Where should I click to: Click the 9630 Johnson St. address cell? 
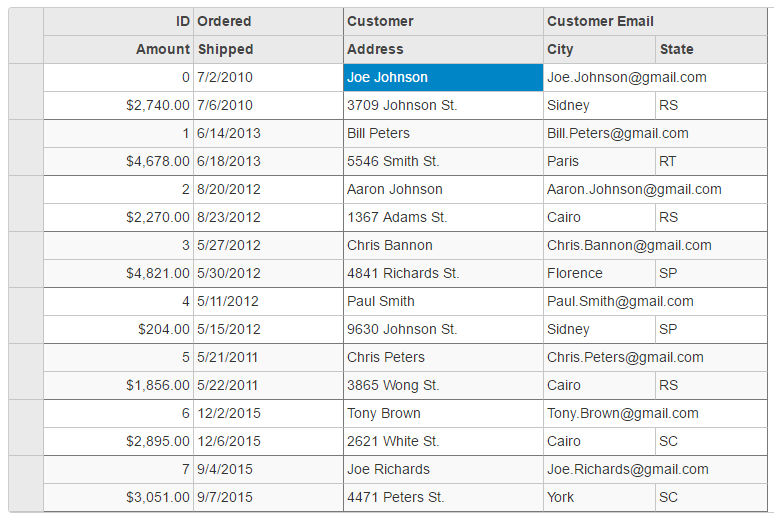pos(442,329)
